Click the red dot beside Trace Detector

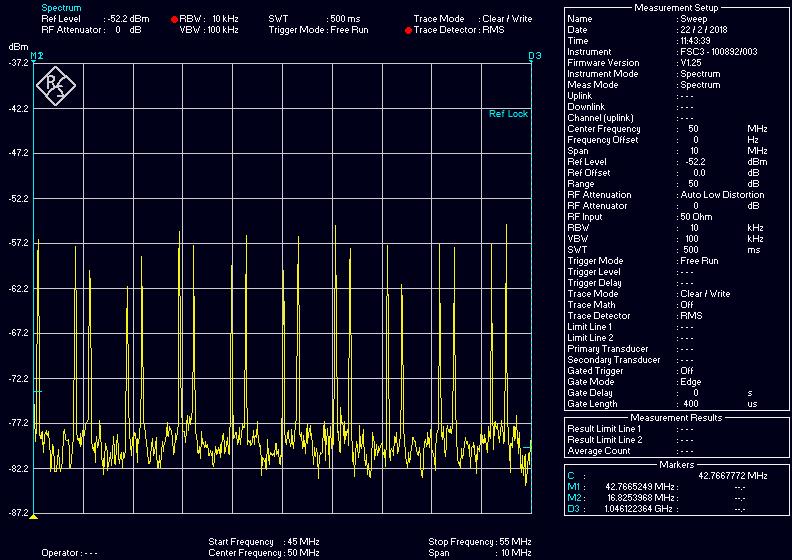click(408, 31)
